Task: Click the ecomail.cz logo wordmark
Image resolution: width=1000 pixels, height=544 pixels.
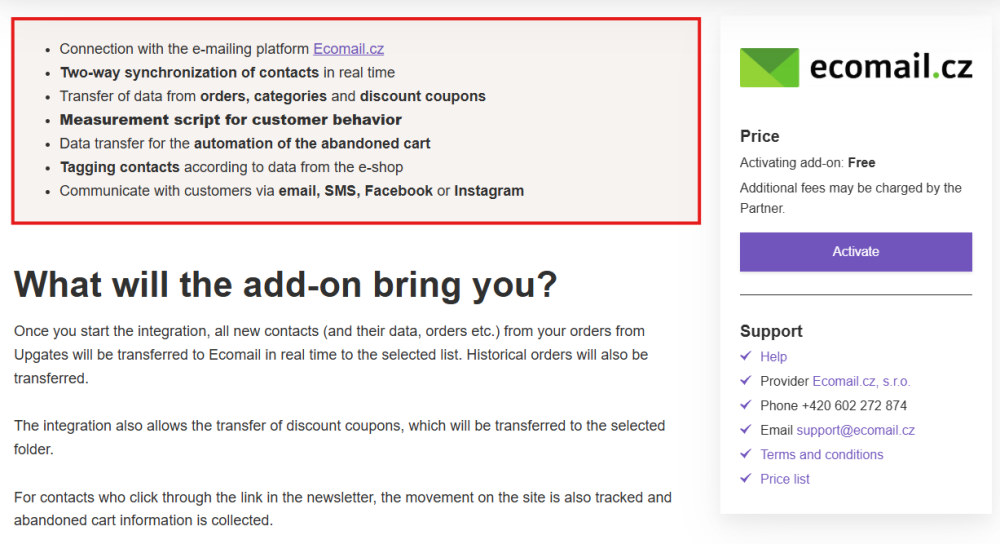Action: tap(890, 67)
